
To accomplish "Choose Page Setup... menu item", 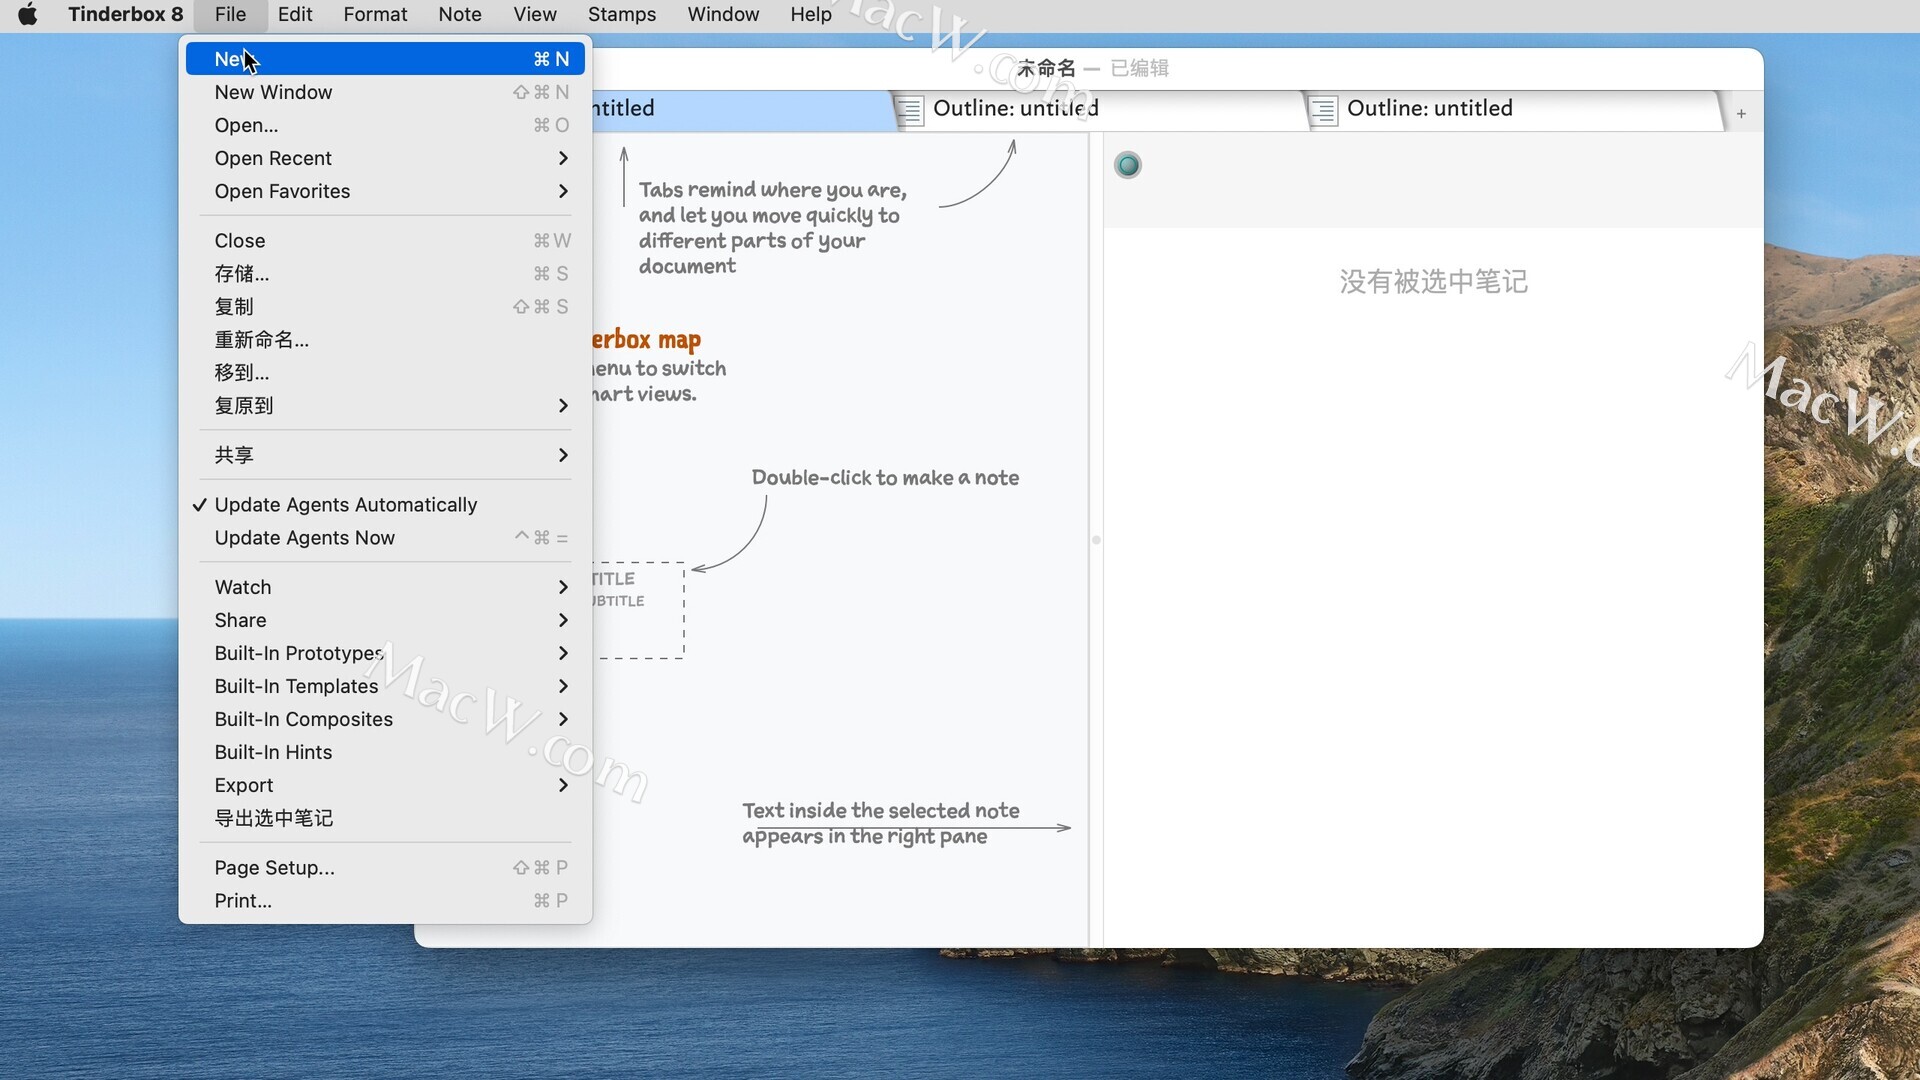I will pos(385,868).
